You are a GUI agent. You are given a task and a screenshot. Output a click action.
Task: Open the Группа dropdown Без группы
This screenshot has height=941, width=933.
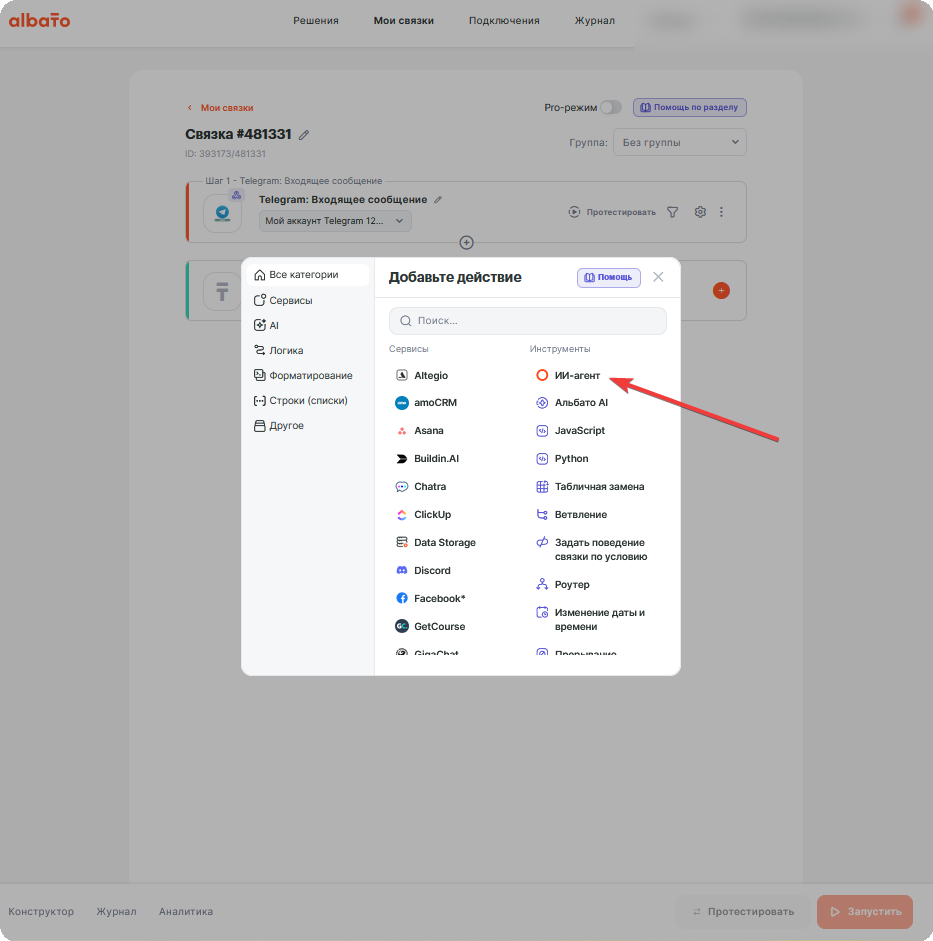point(679,142)
